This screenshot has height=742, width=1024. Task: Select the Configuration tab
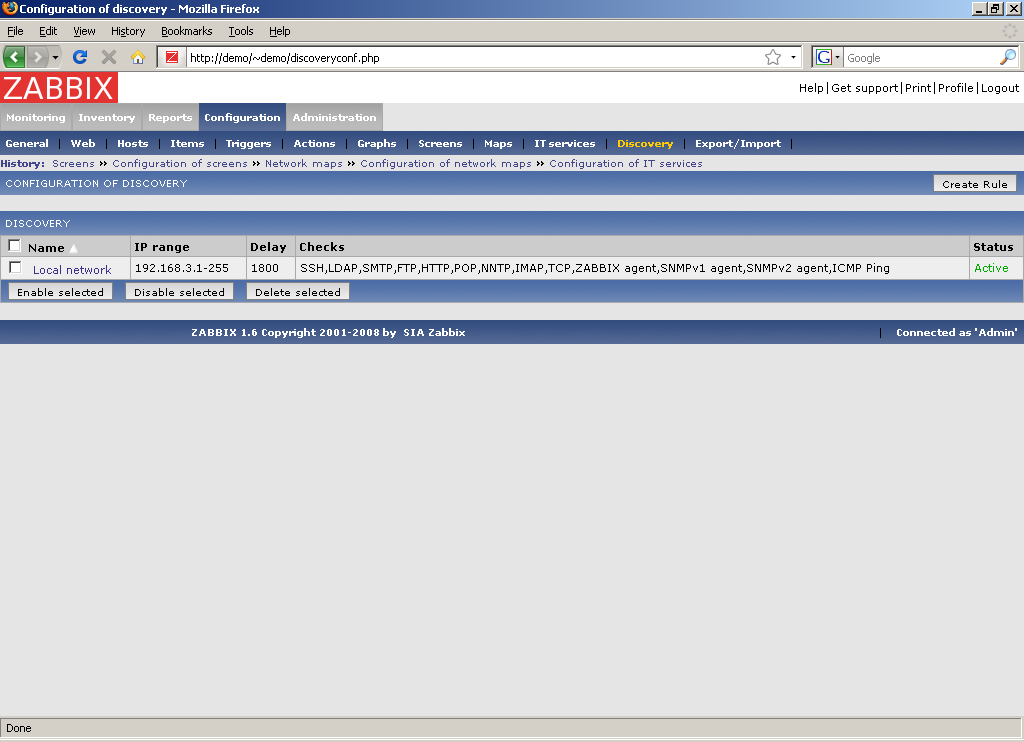242,118
